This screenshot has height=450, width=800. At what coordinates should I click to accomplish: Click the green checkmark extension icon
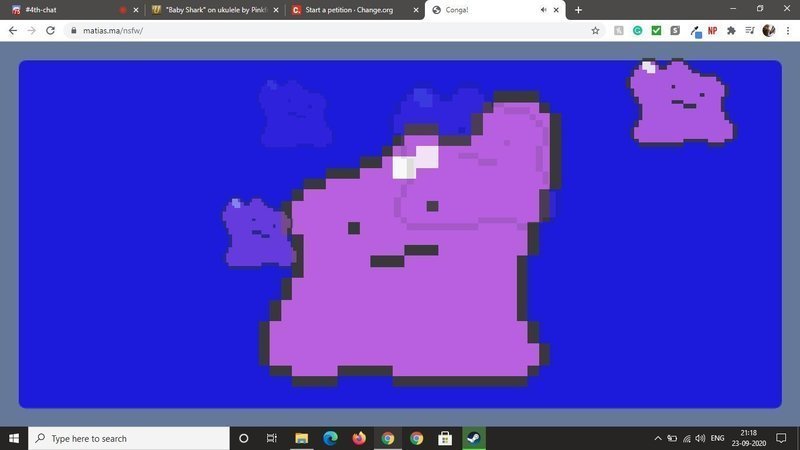(x=656, y=30)
